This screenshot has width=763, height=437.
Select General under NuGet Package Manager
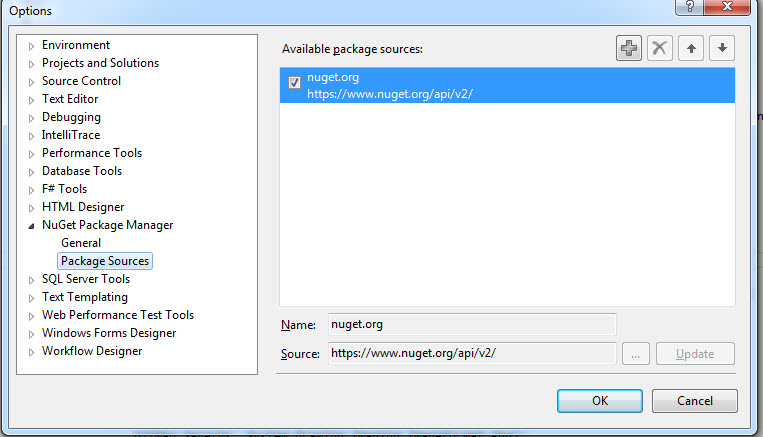(81, 243)
